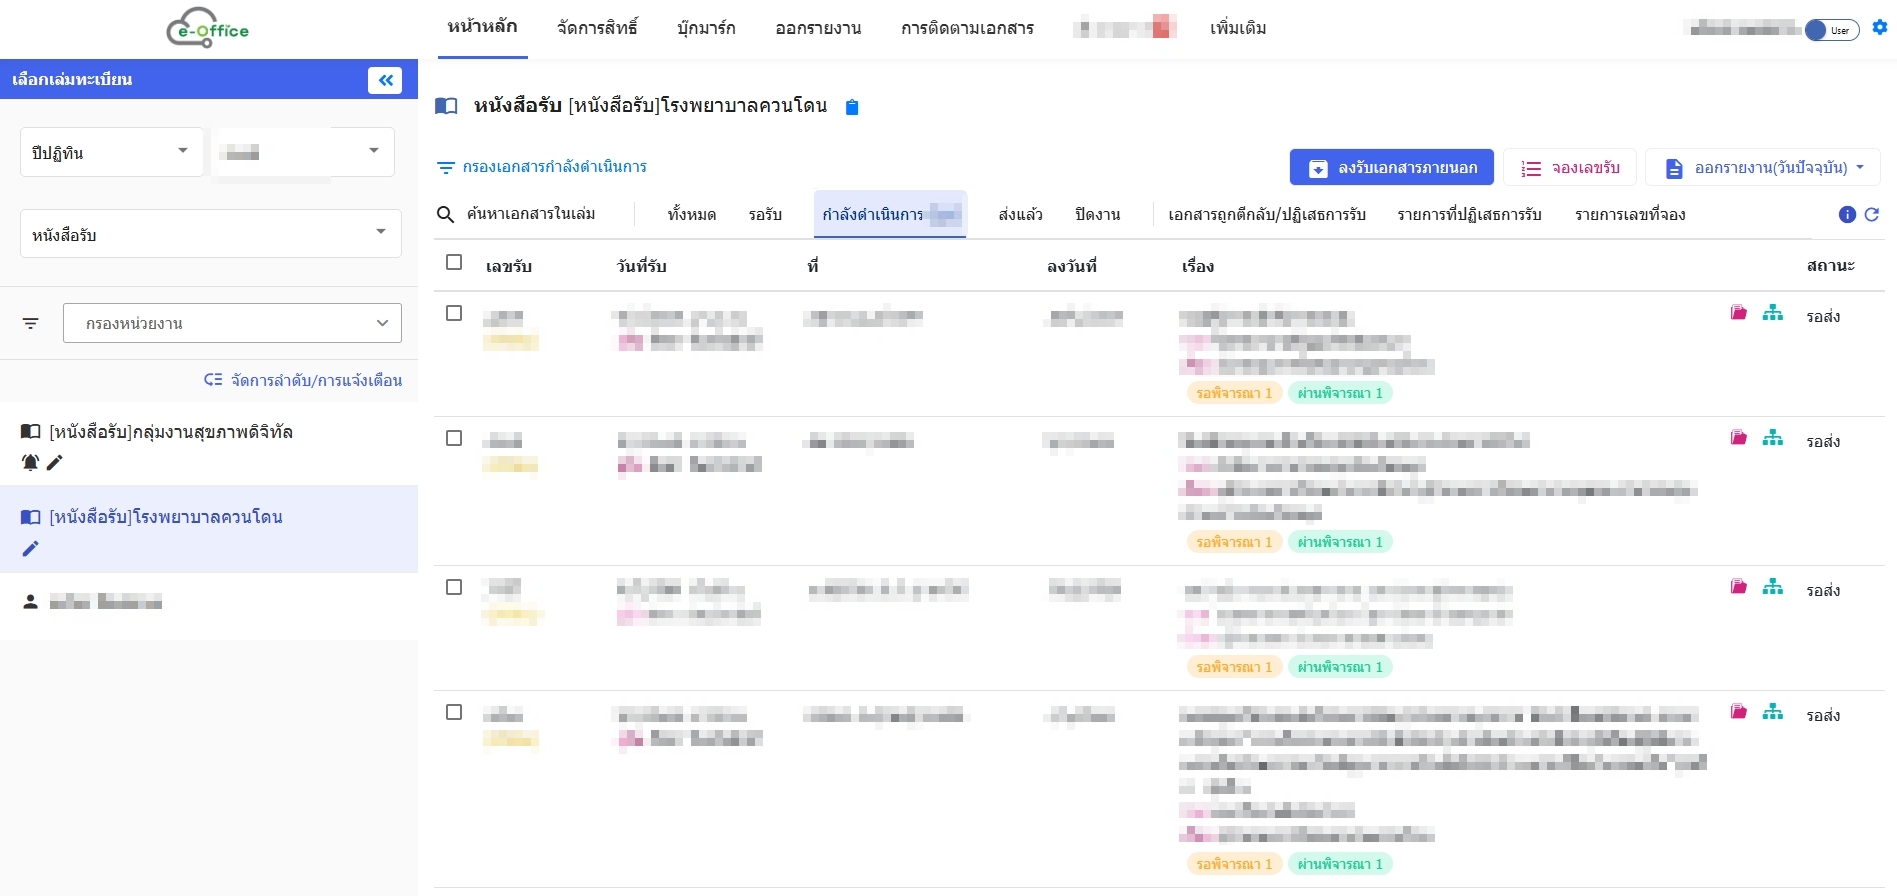
Task: Open the organization tree icon in second row
Action: [x=1773, y=438]
